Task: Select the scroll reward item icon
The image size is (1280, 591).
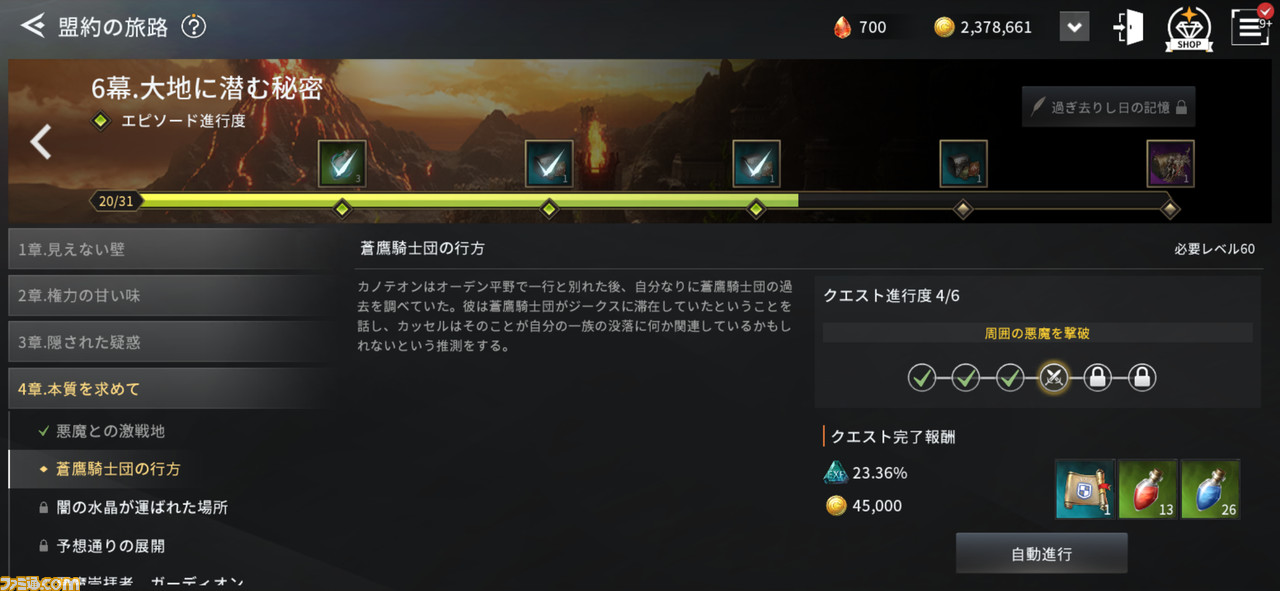Action: pyautogui.click(x=1085, y=489)
